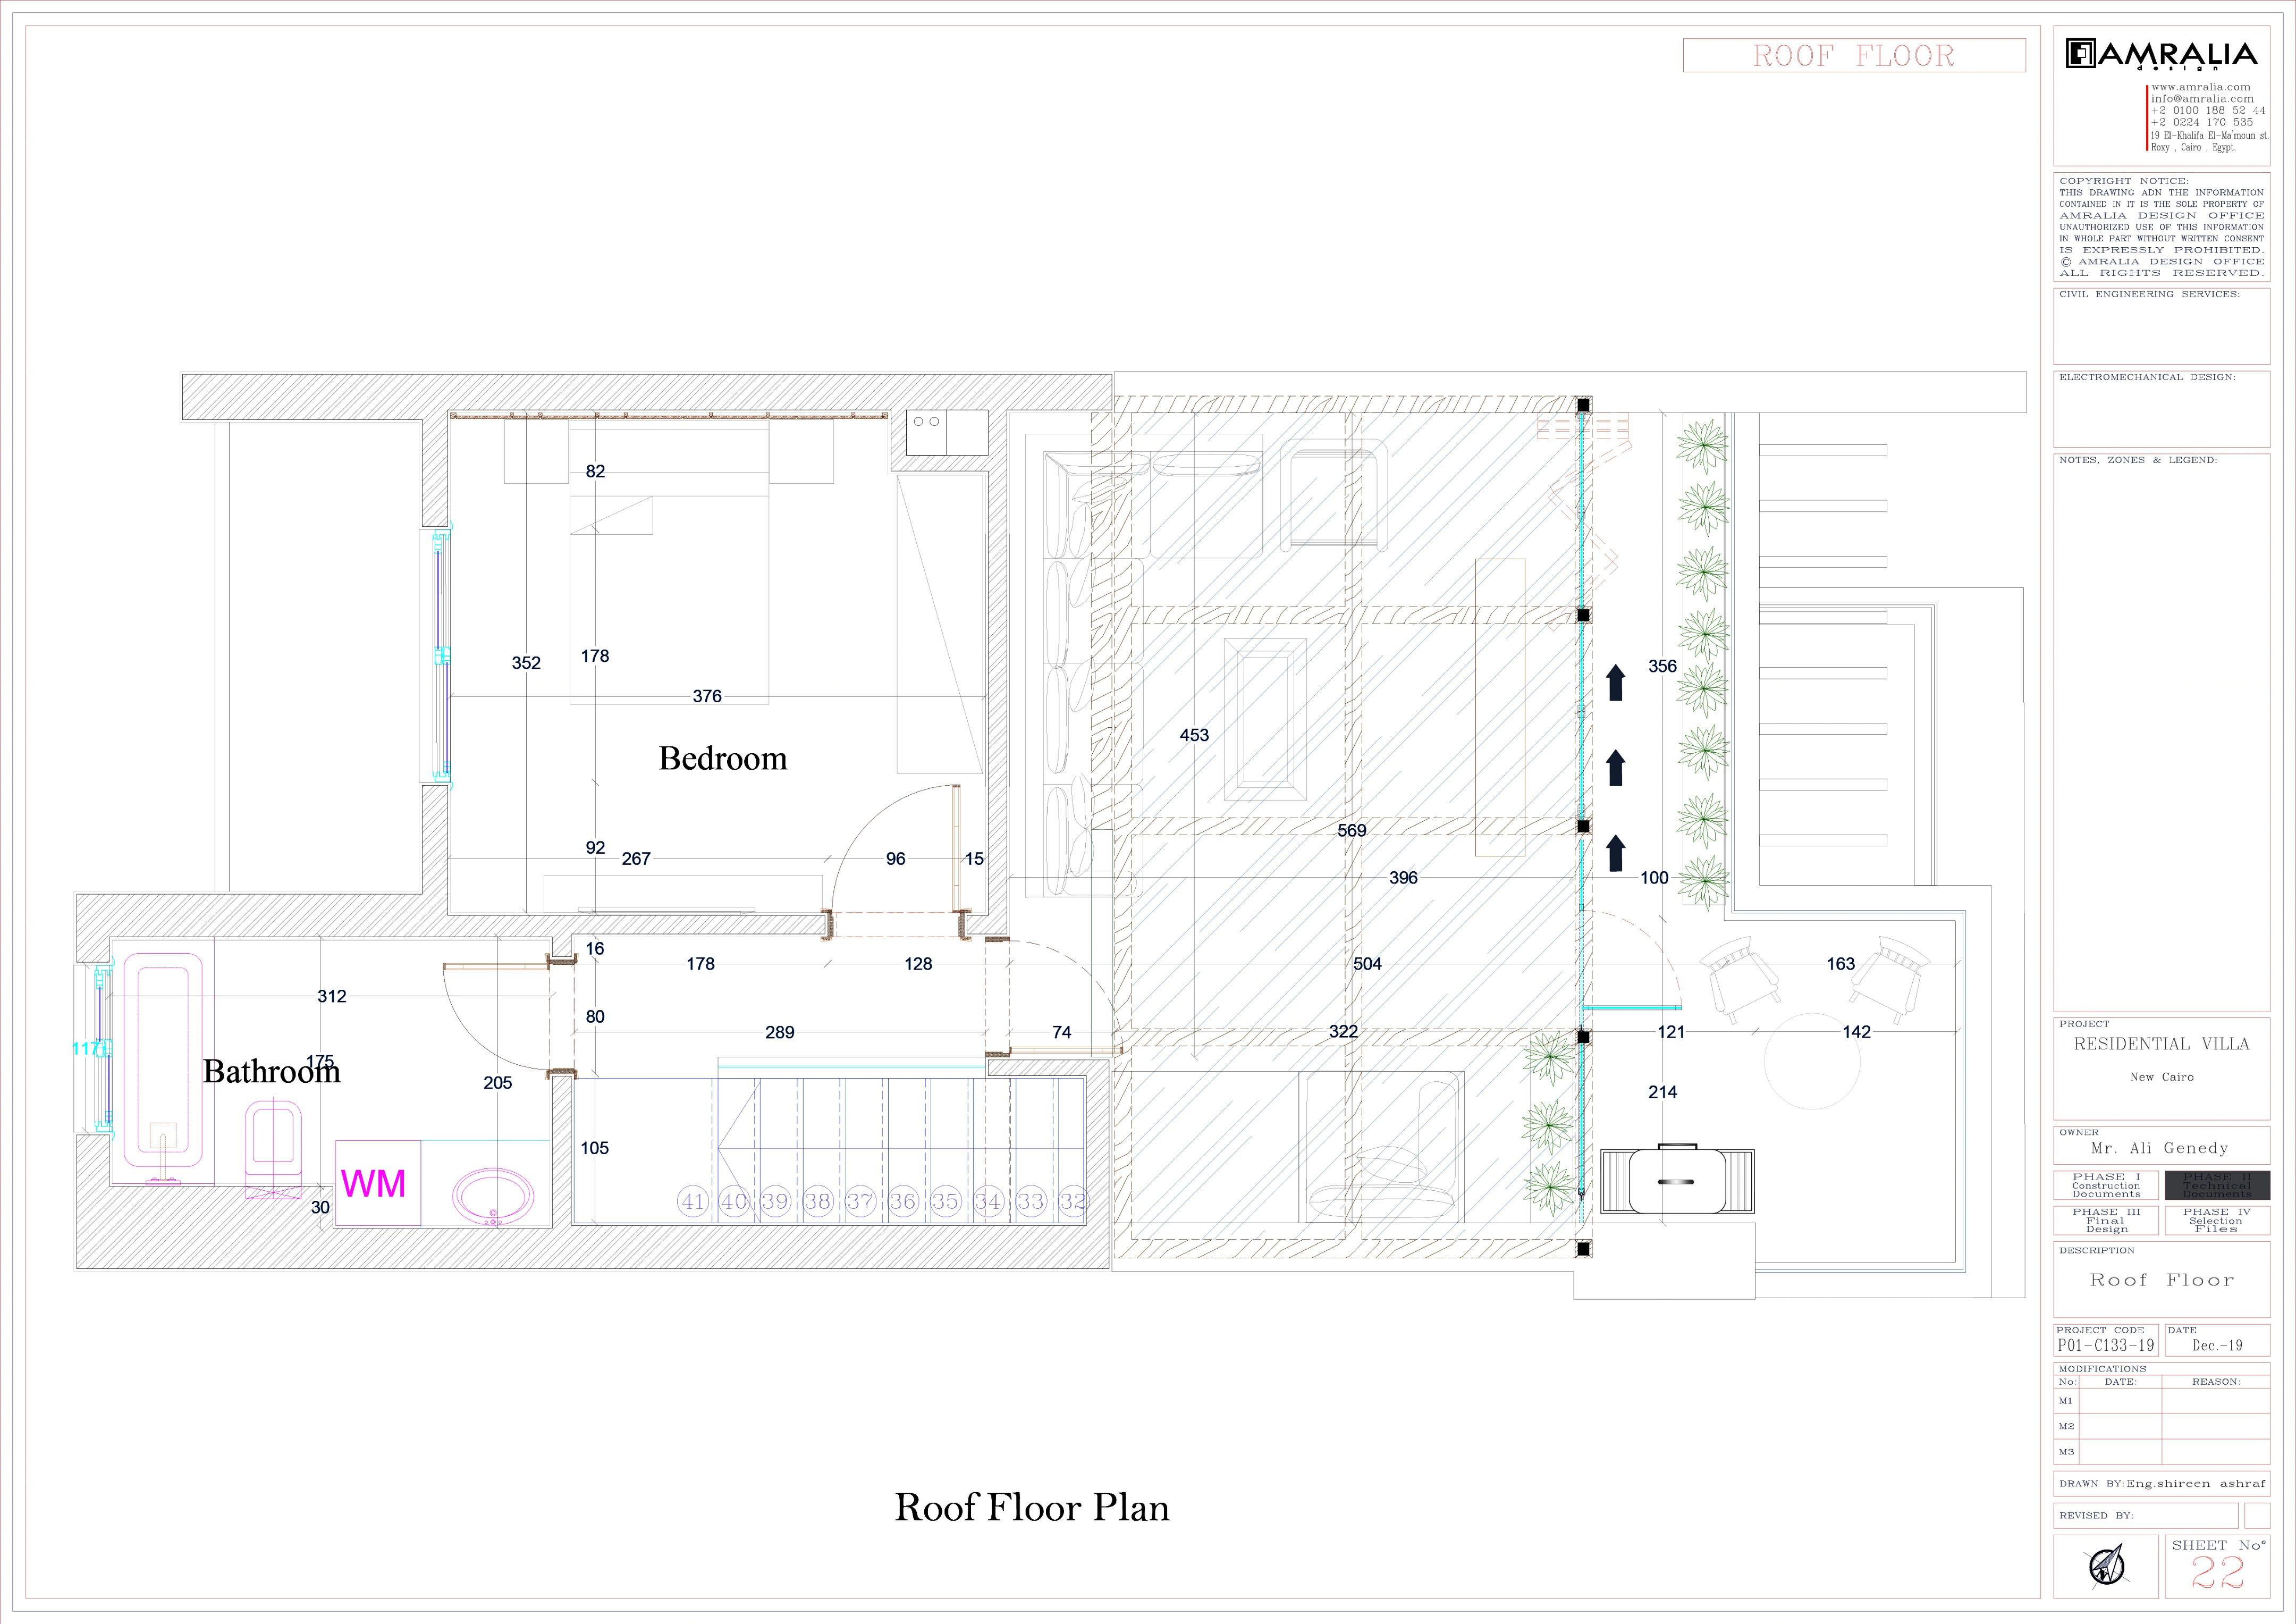The width and height of the screenshot is (2296, 1624).
Task: Click the M1 modification row
Action: [2161, 1401]
